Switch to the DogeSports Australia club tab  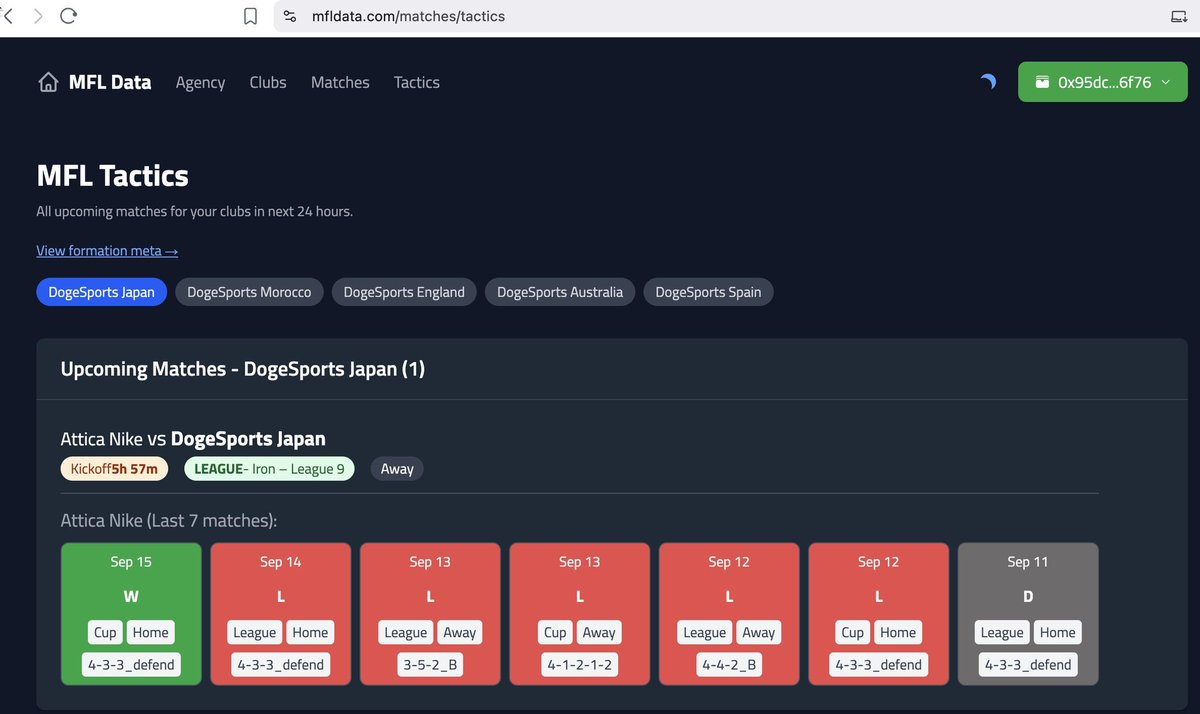(560, 292)
